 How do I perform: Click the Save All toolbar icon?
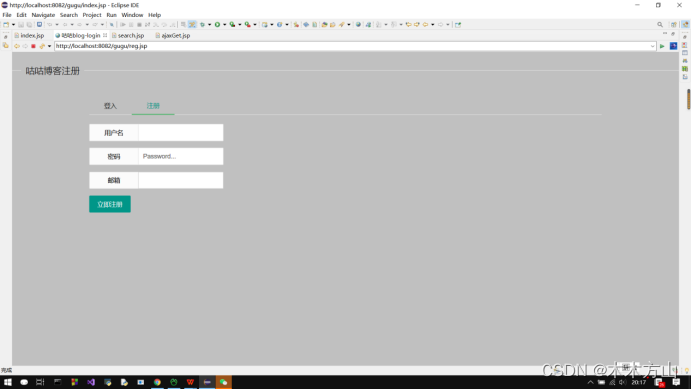29,25
